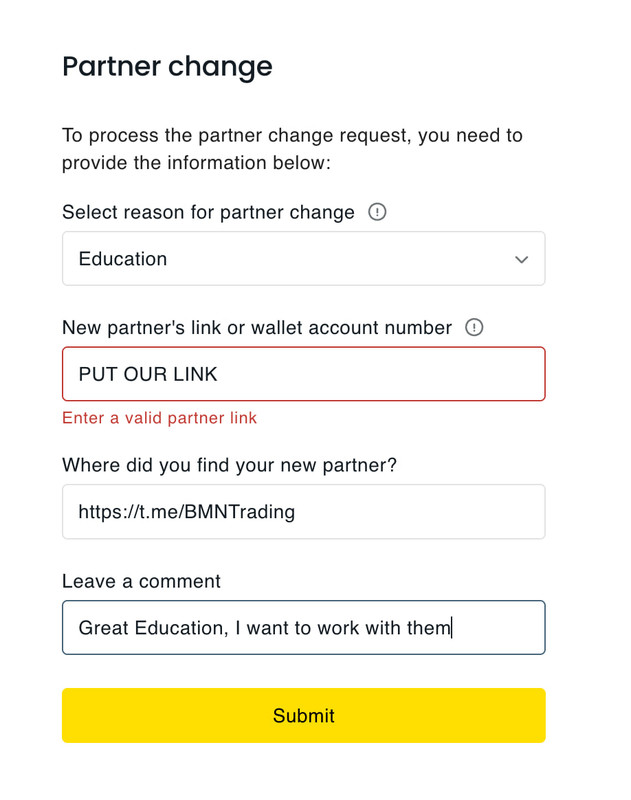Place cursor after "them" in the comment

(x=452, y=628)
